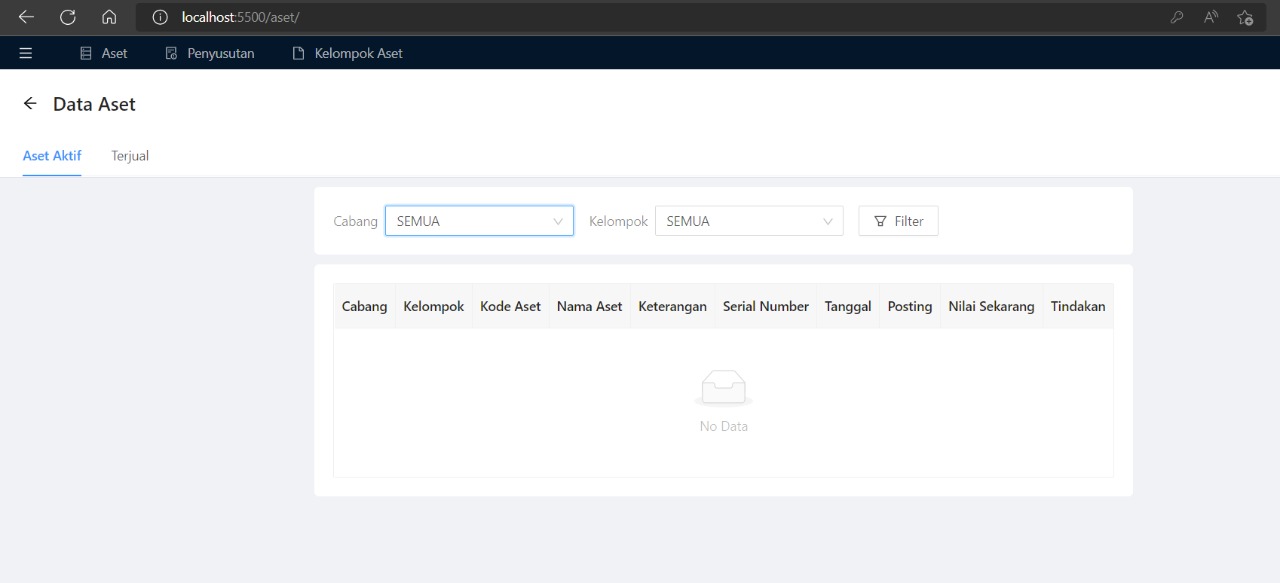Add page to favorites star icon
The height and width of the screenshot is (583, 1280).
[x=1245, y=17]
